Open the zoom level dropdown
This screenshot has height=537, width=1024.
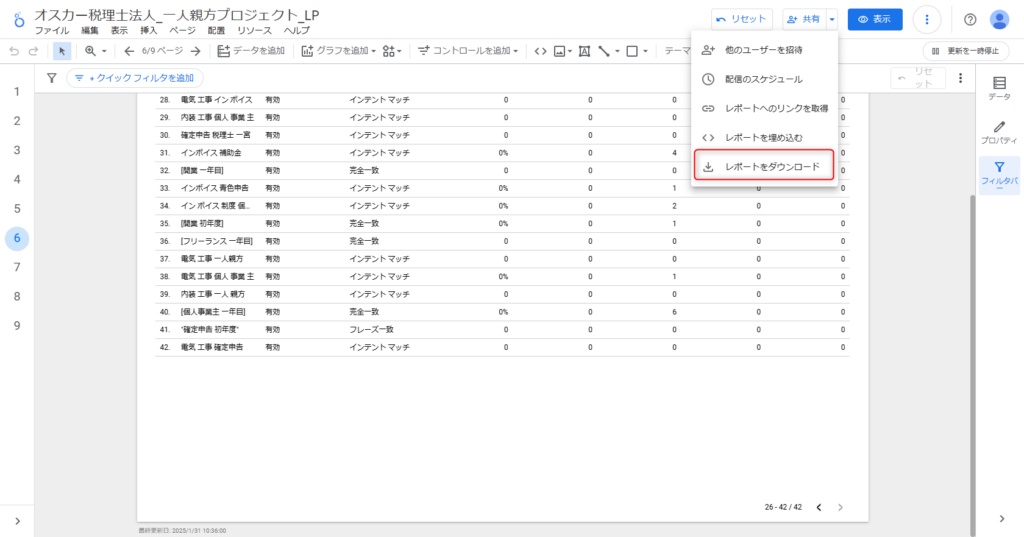pyautogui.click(x=95, y=50)
